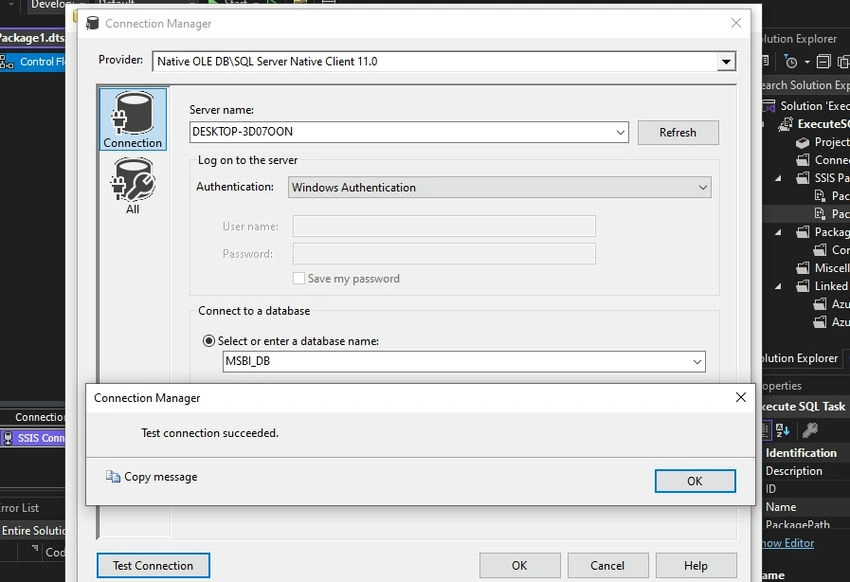Click the Solution Explorer history clock icon

(791, 62)
